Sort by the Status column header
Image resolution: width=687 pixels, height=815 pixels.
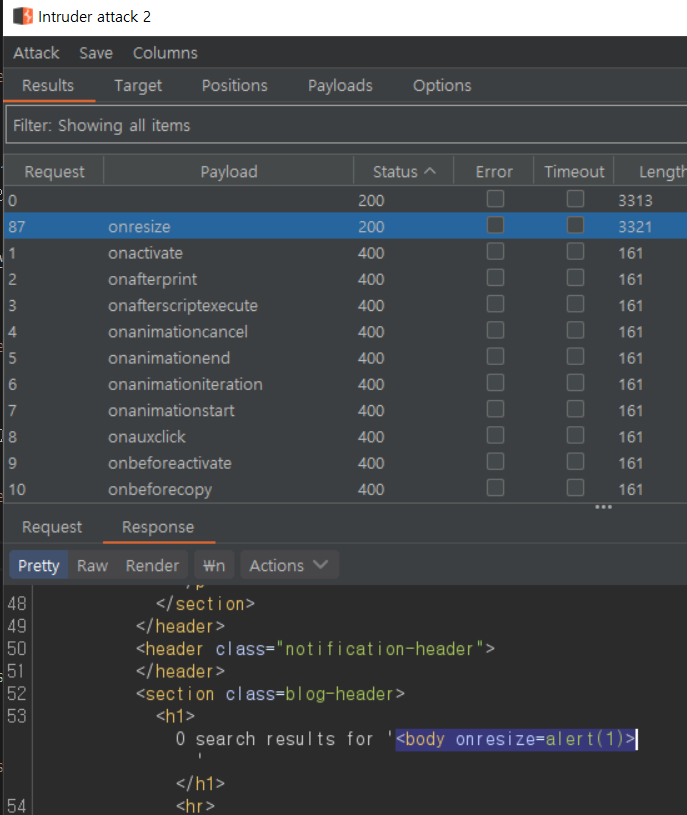coord(404,172)
